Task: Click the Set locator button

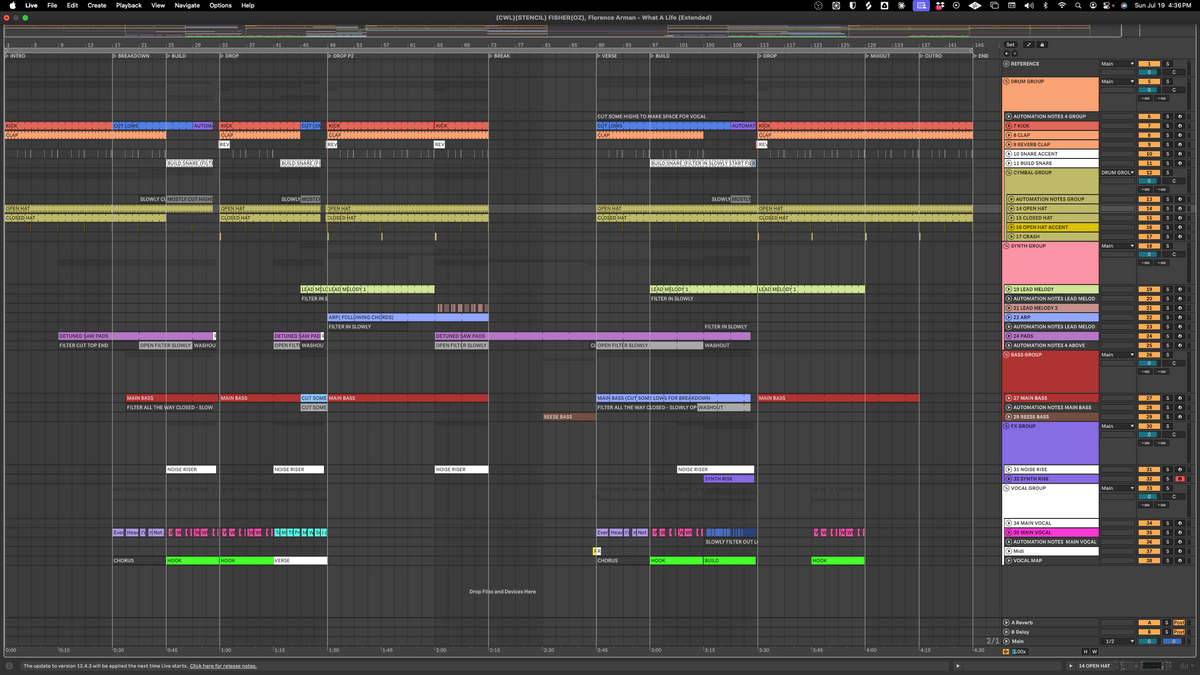Action: tap(1010, 45)
